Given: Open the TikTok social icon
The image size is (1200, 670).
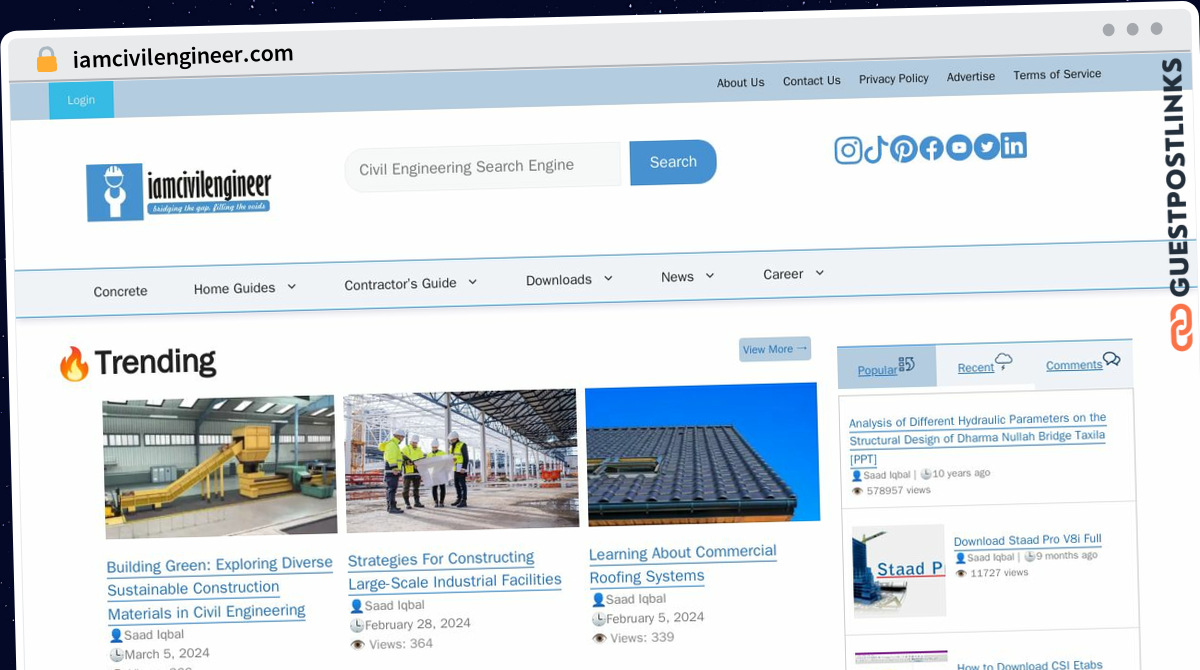Looking at the screenshot, I should [875, 150].
